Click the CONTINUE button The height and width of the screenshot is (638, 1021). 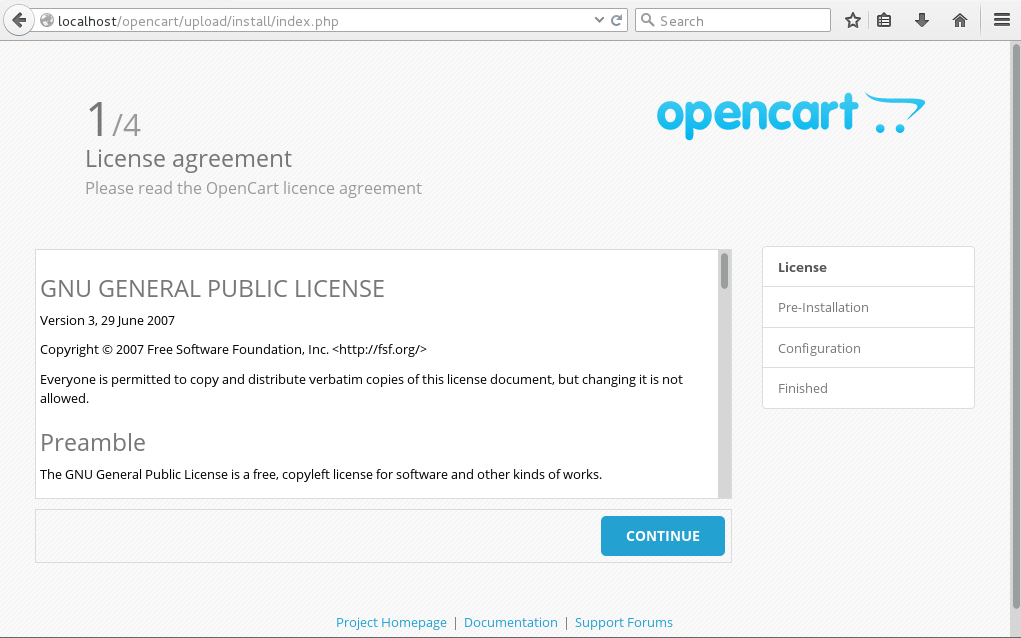(662, 536)
